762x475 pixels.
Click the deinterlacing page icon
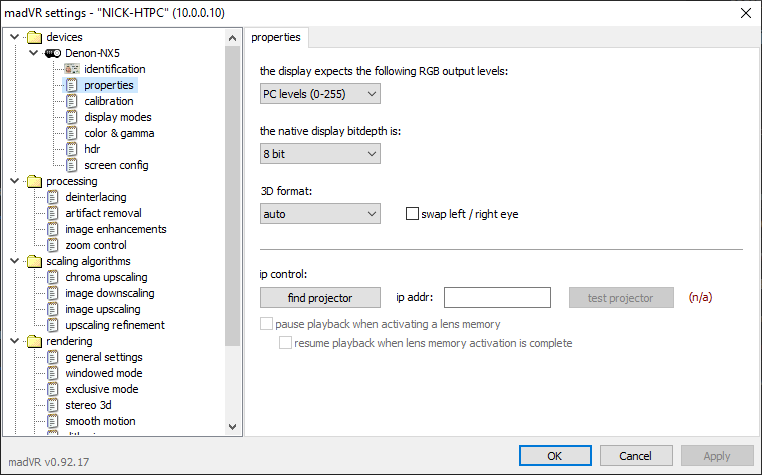click(x=53, y=197)
